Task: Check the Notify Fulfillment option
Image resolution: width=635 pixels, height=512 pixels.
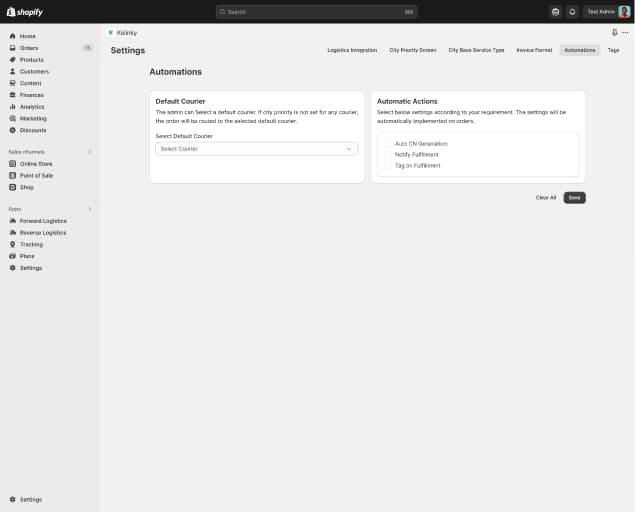Action: (x=388, y=155)
